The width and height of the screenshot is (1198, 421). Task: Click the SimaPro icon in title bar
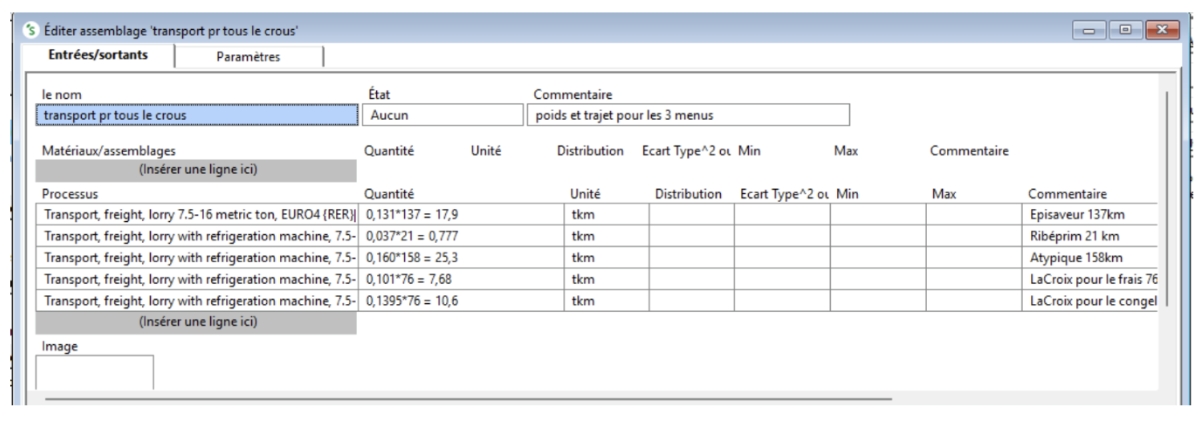click(31, 30)
